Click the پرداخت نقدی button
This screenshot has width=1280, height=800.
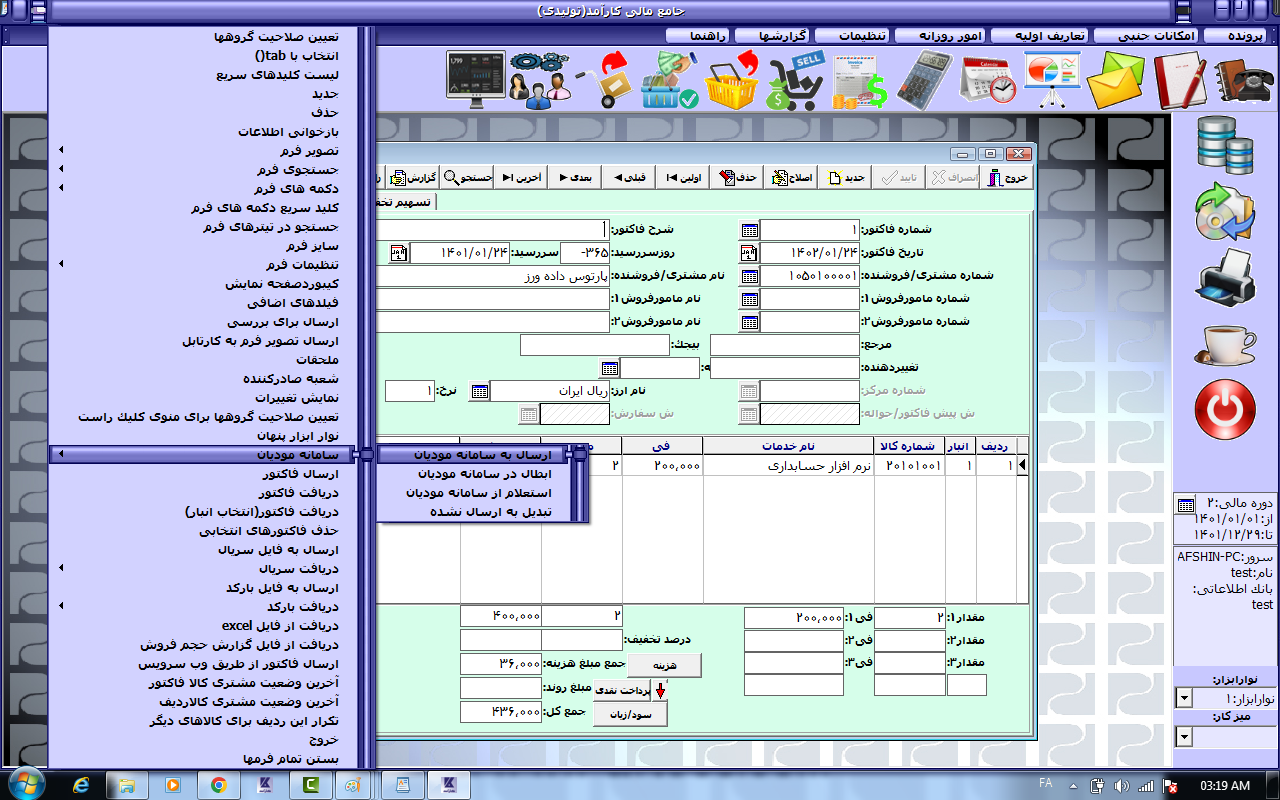[x=623, y=690]
